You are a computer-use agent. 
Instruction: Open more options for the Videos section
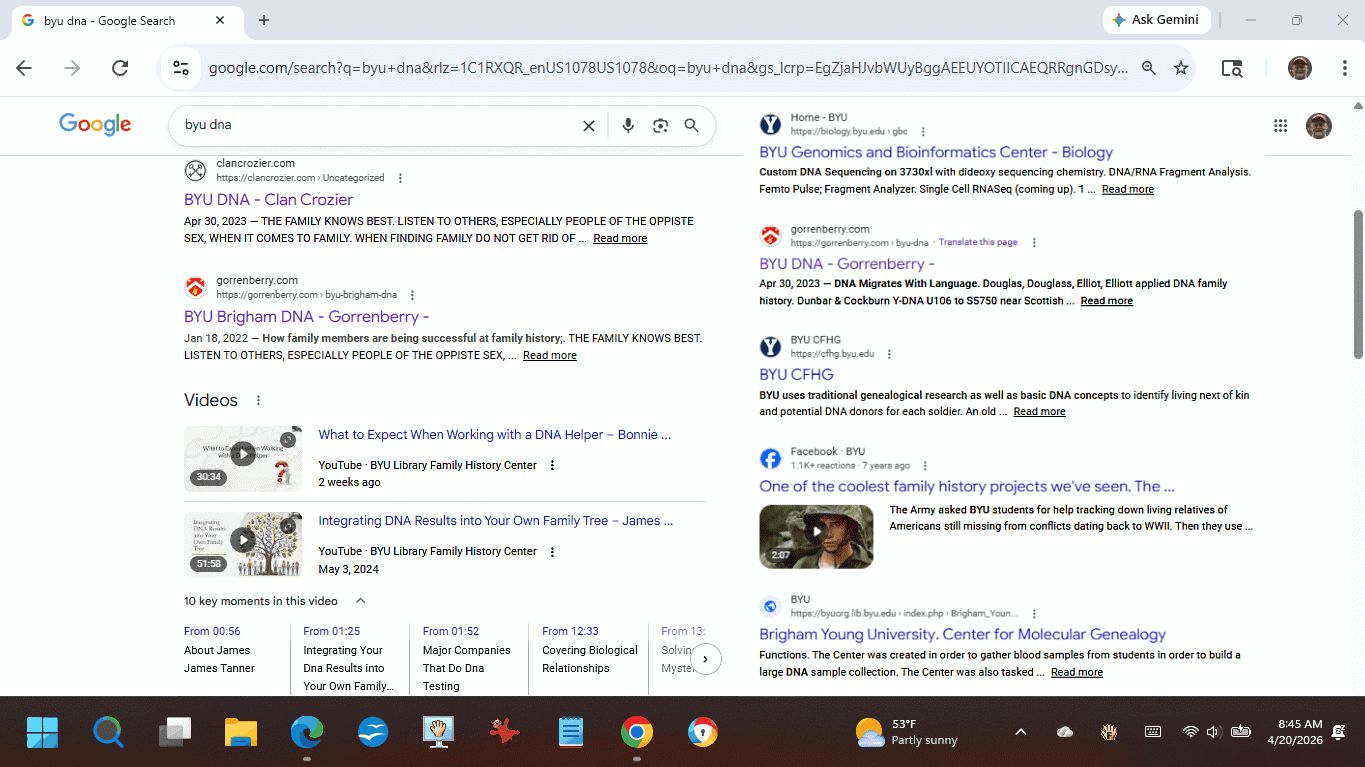[x=258, y=400]
